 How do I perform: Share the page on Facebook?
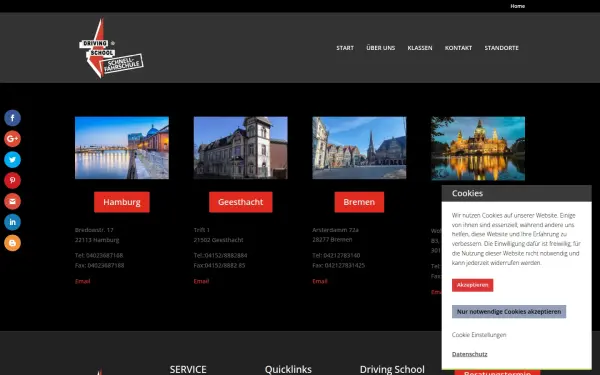coord(12,118)
